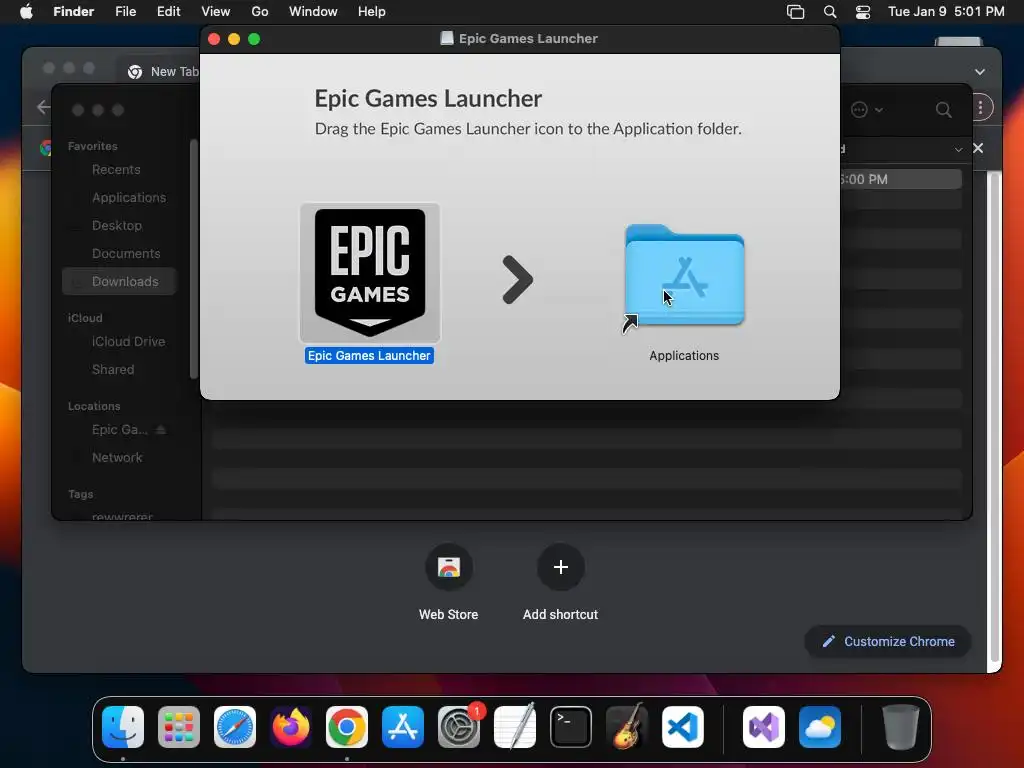Click the Stage Manager menu bar icon
The image size is (1024, 768).
[x=795, y=12]
